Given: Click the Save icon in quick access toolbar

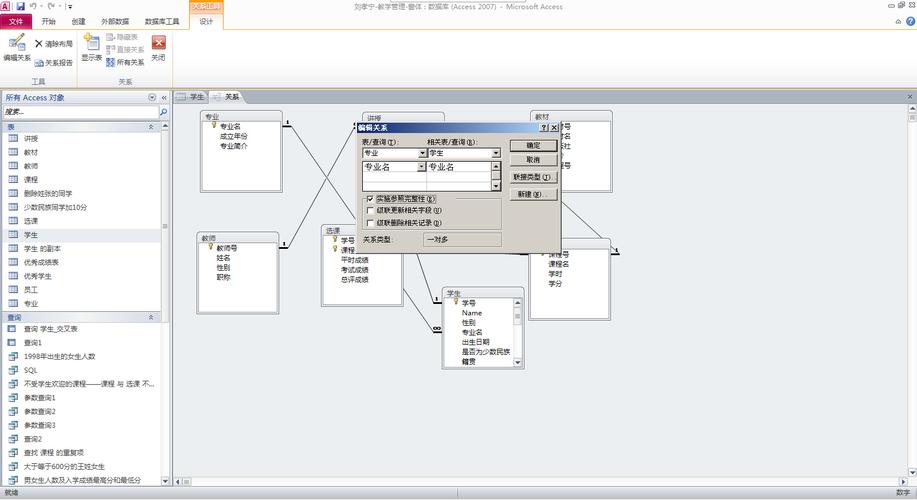Looking at the screenshot, I should pos(21,6).
